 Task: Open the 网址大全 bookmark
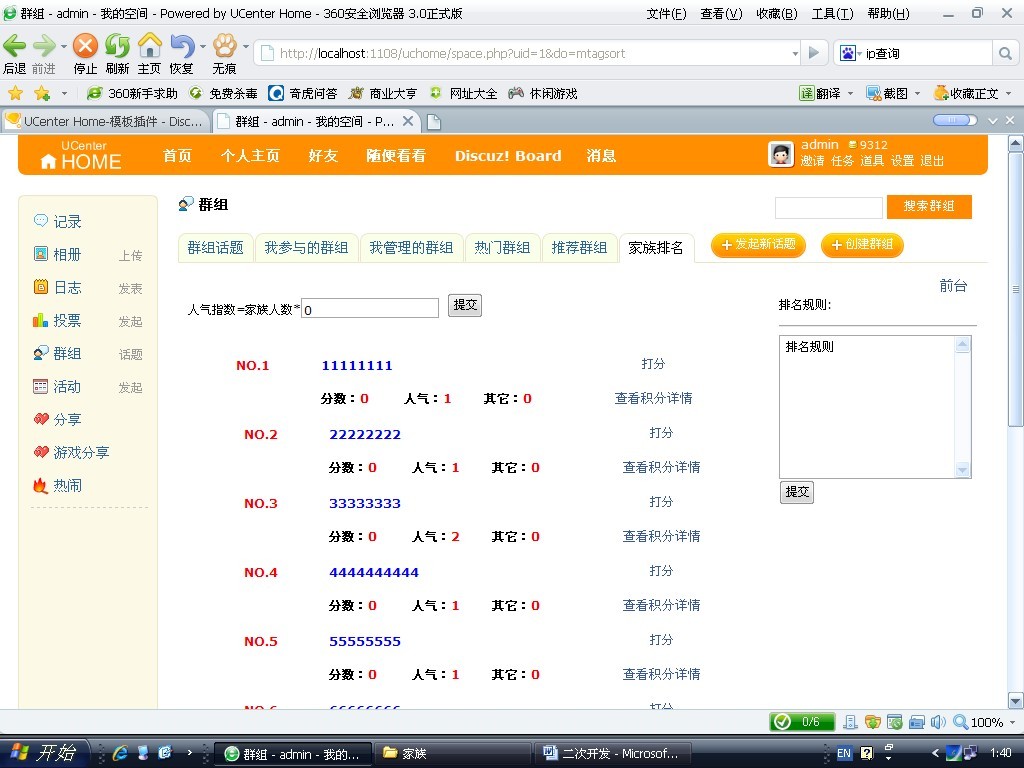463,93
